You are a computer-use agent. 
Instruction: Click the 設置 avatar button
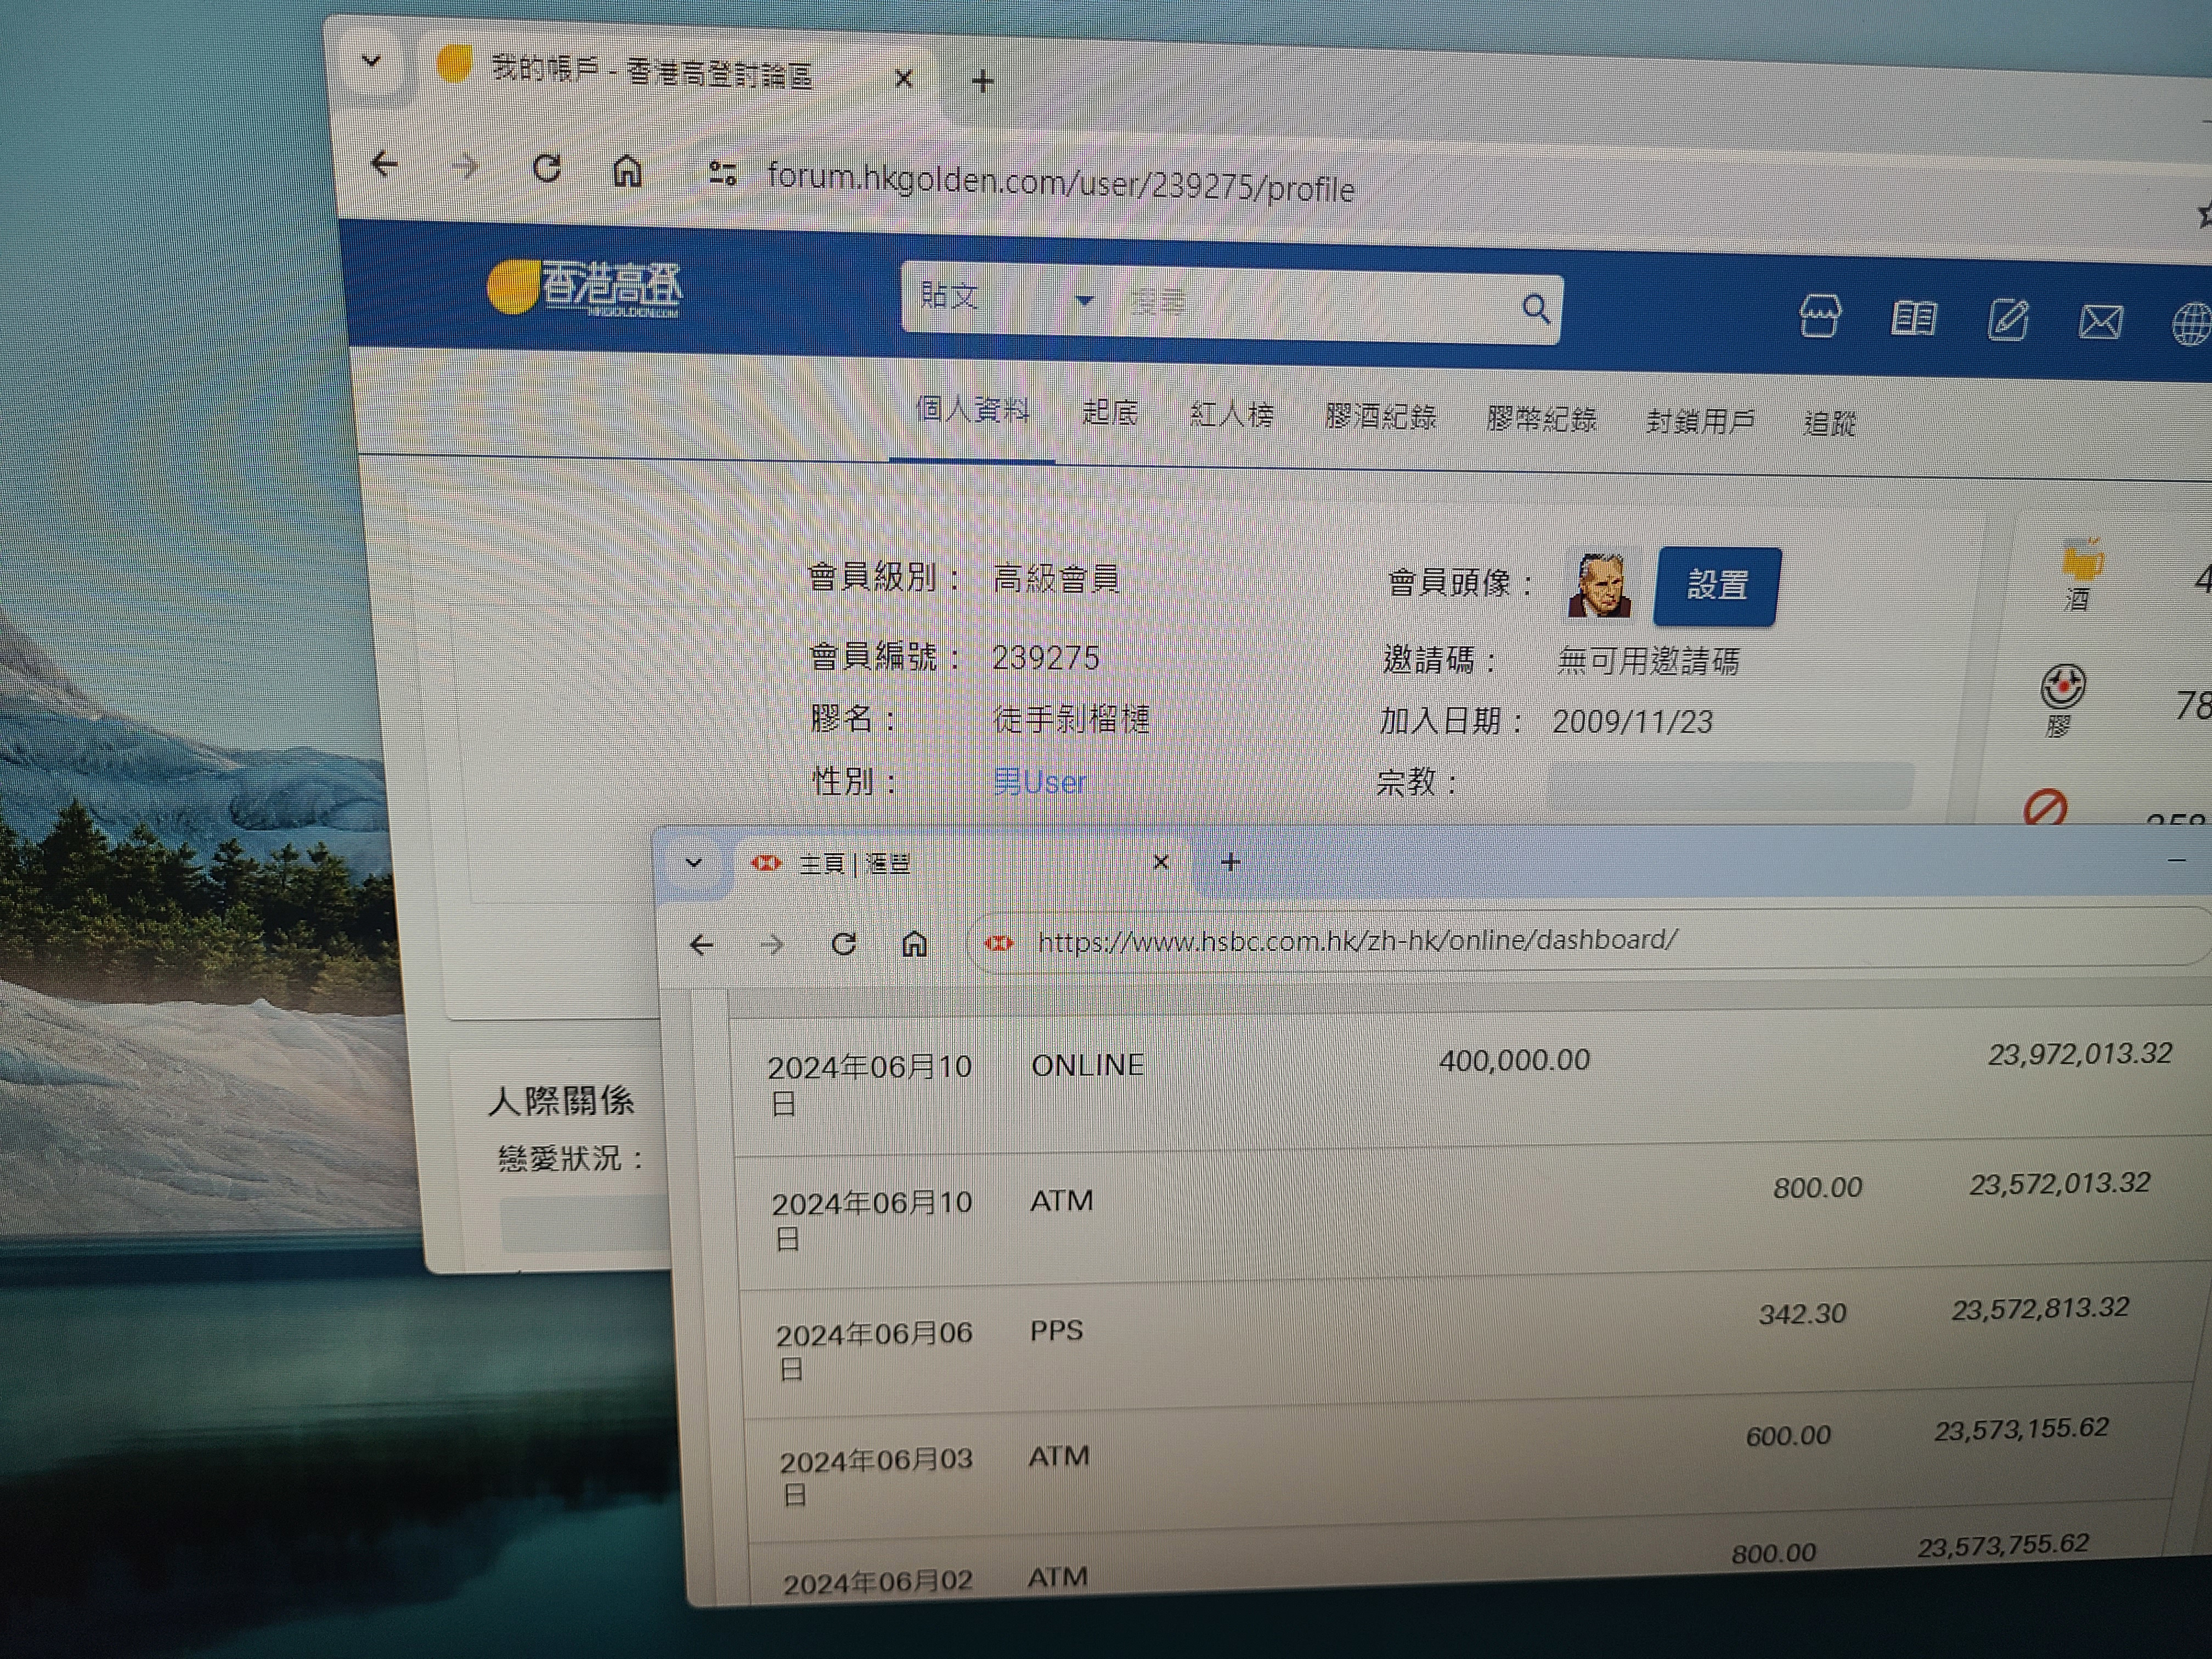(x=1717, y=586)
